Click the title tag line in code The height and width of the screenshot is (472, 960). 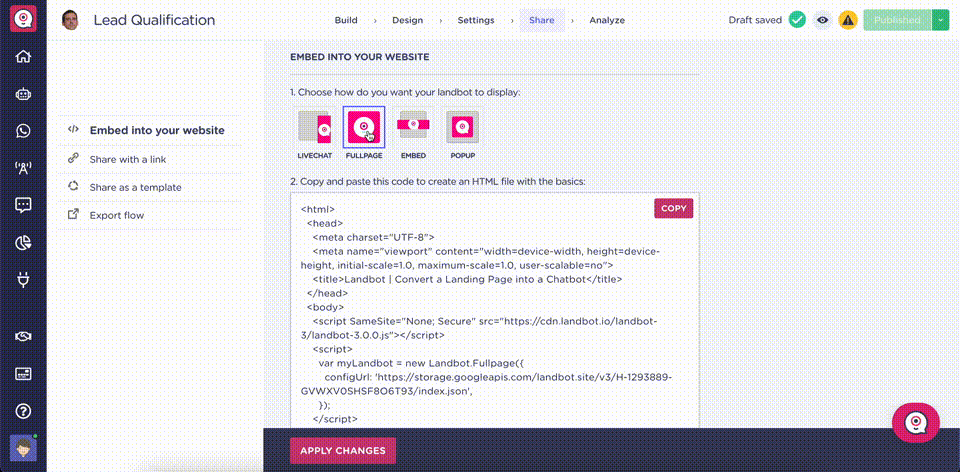pos(467,279)
